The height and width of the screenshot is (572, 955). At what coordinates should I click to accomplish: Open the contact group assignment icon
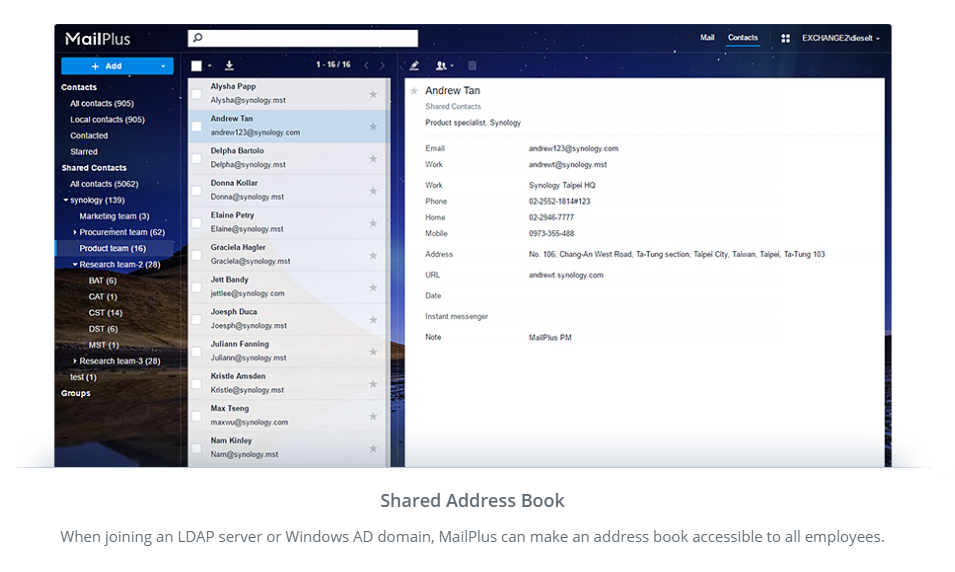(x=444, y=65)
